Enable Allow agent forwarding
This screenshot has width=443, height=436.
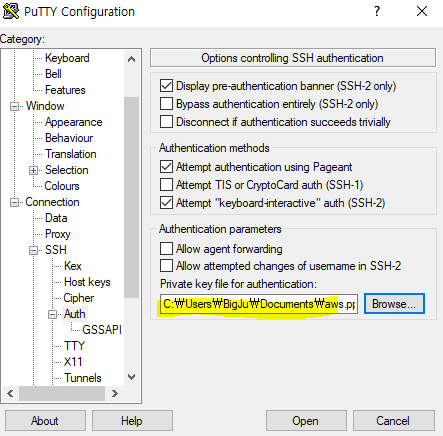click(x=166, y=249)
